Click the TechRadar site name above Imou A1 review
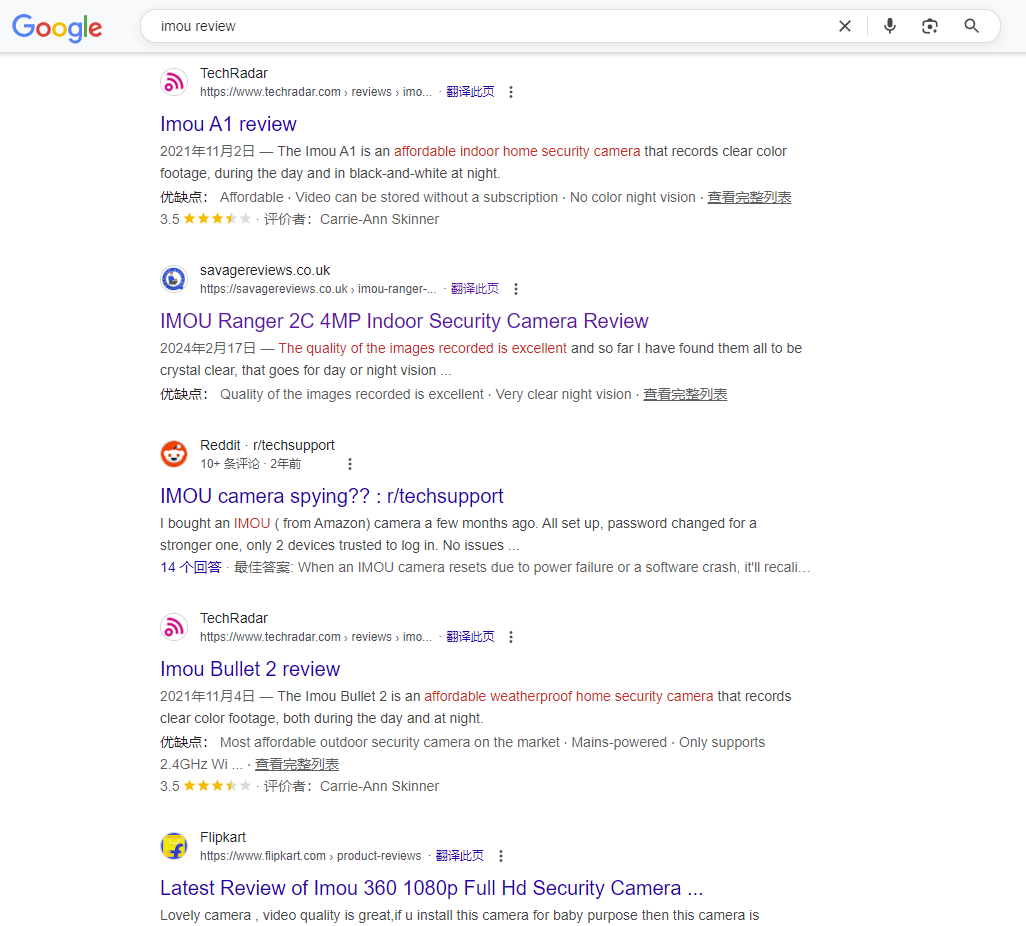Screen dimensions: 1026x926 (234, 73)
